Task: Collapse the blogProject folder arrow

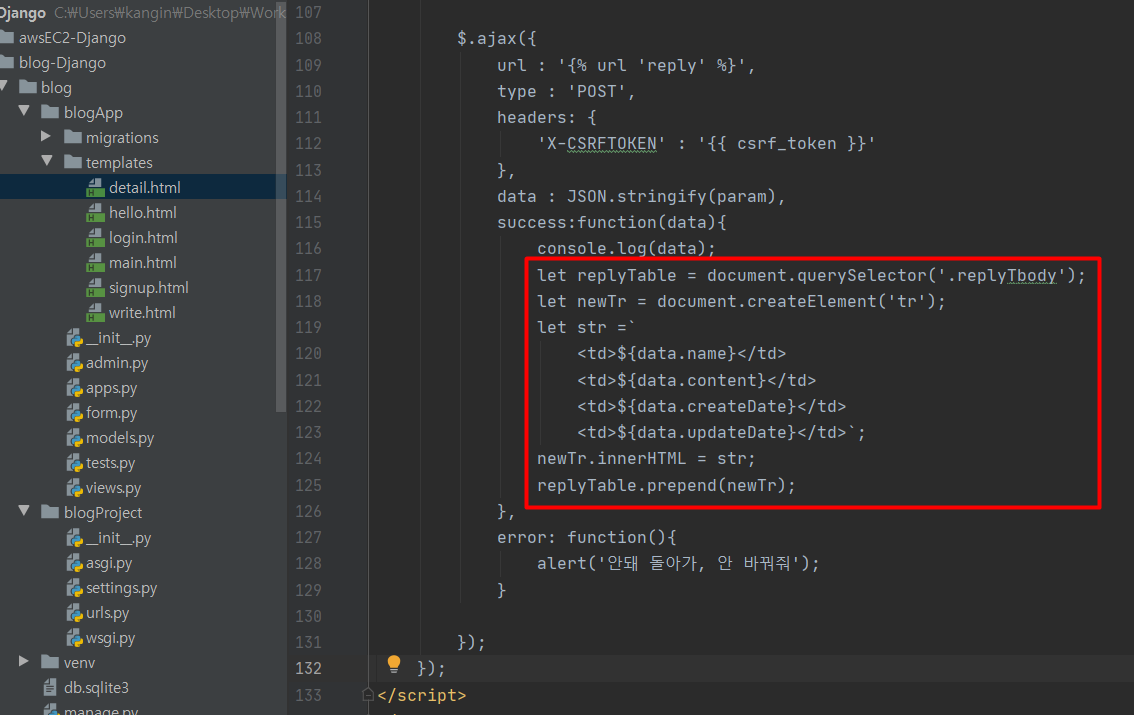Action: click(25, 511)
